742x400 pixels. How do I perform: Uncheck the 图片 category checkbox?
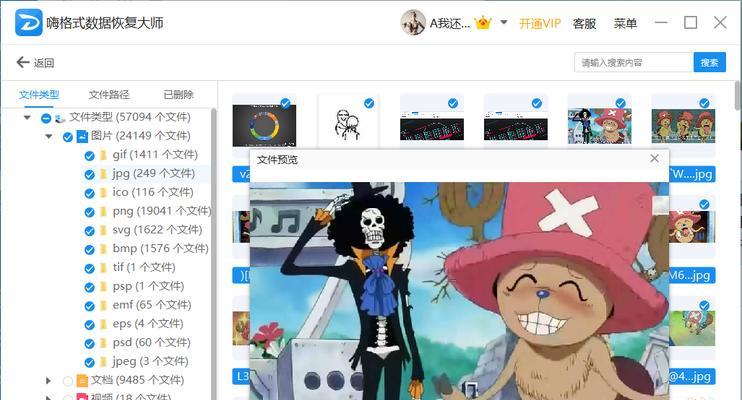tap(68, 137)
